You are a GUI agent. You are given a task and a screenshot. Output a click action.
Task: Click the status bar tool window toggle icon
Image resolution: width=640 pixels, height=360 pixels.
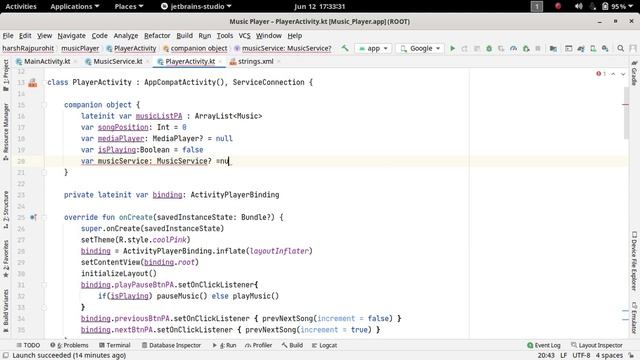pos(5,356)
